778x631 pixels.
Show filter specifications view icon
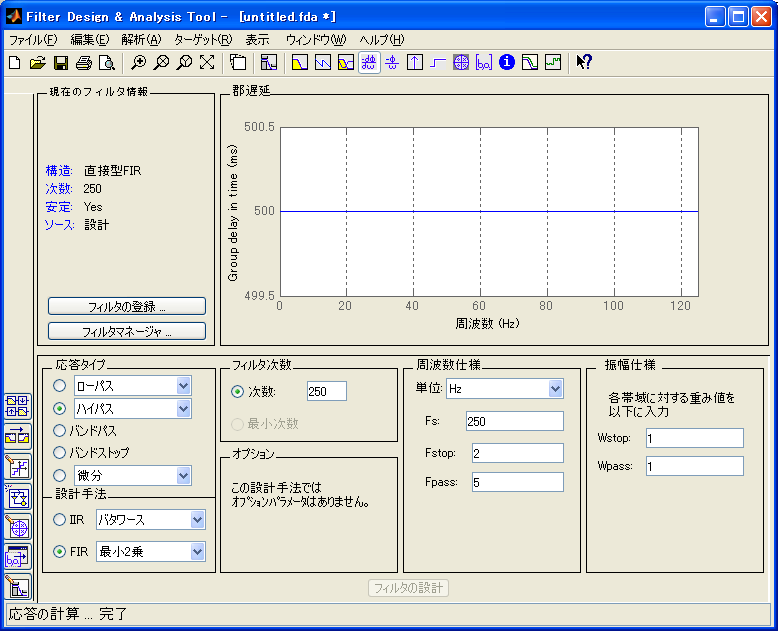click(268, 63)
